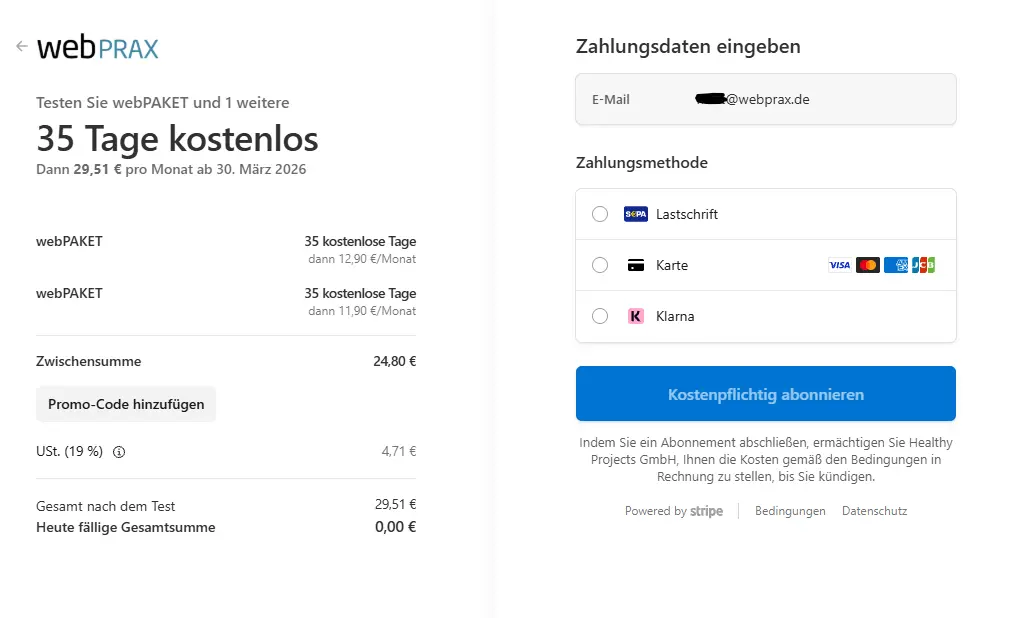Click the Klarna payment method label
The width and height of the screenshot is (1024, 618).
pyautogui.click(x=675, y=316)
